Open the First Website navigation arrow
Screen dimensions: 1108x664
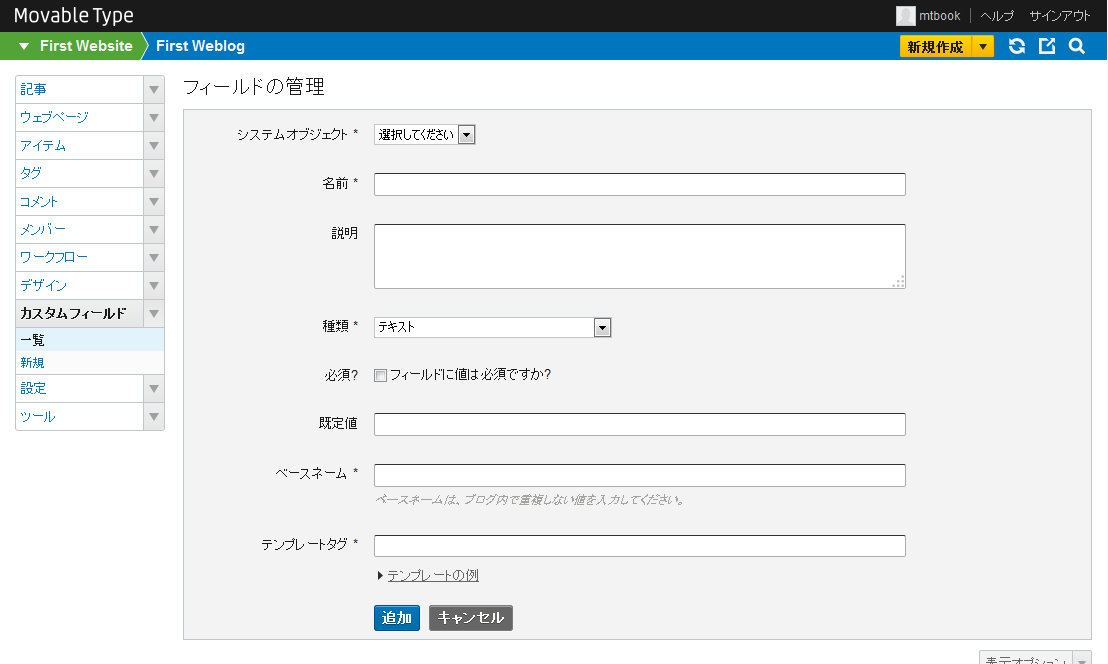coord(24,46)
